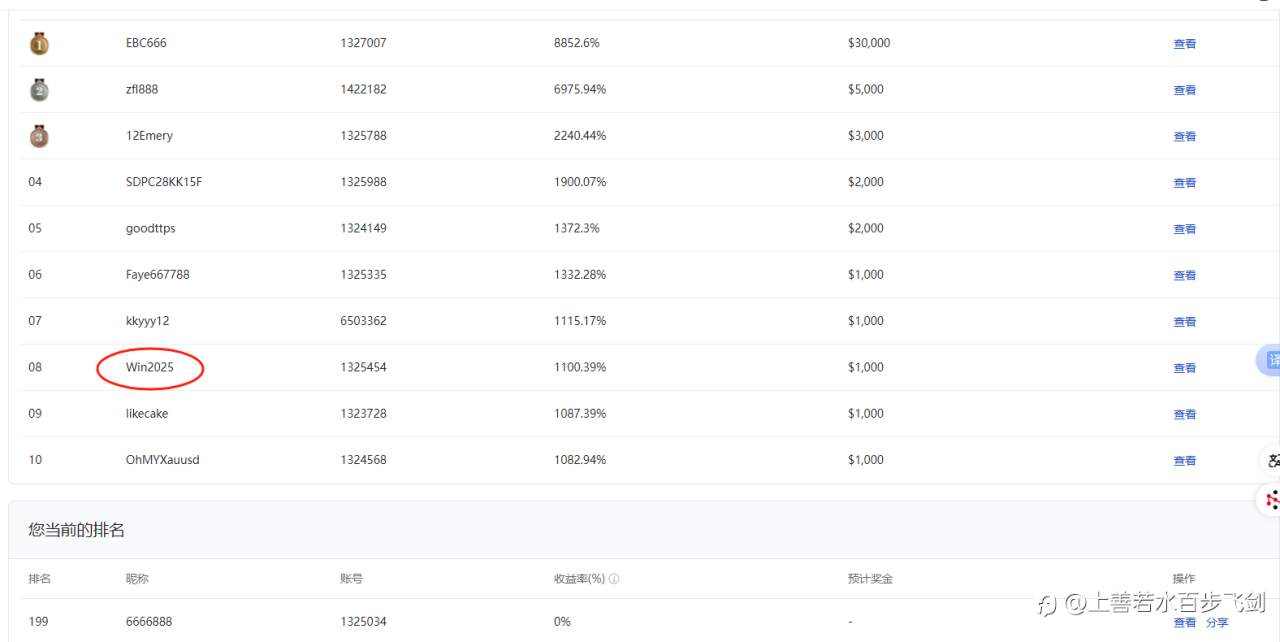The width and height of the screenshot is (1280, 642).
Task: Click the watermark logo before @上善若水百步飞剑
Action: (x=1047, y=603)
